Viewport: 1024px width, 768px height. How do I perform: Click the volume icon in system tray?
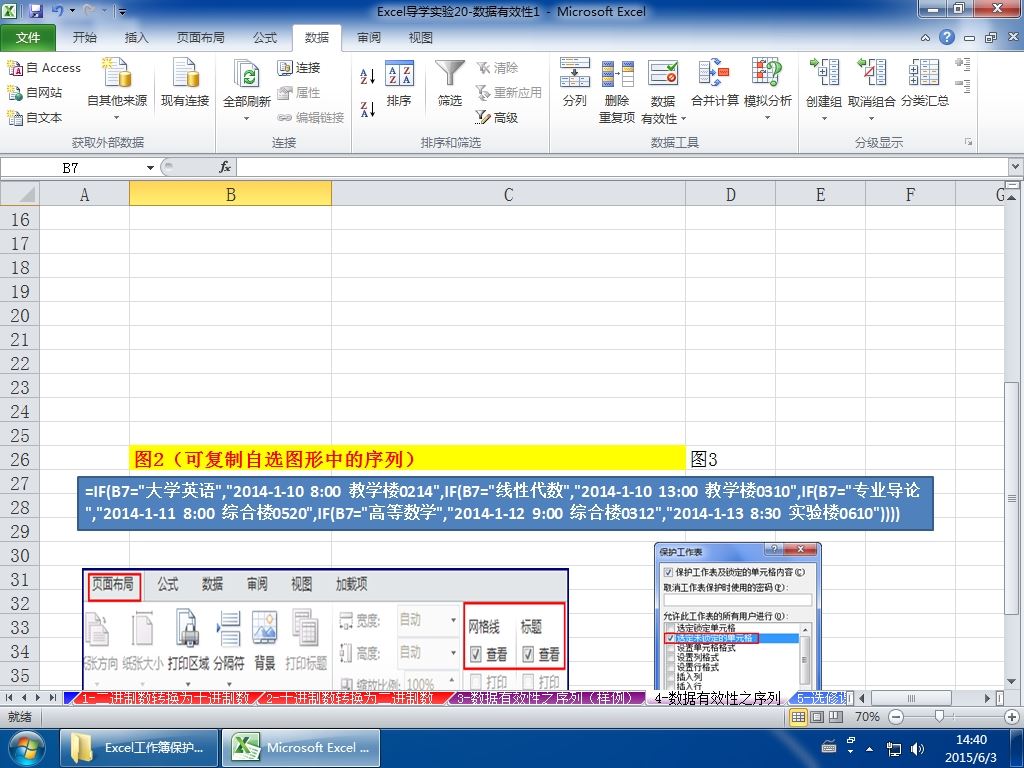coord(917,749)
